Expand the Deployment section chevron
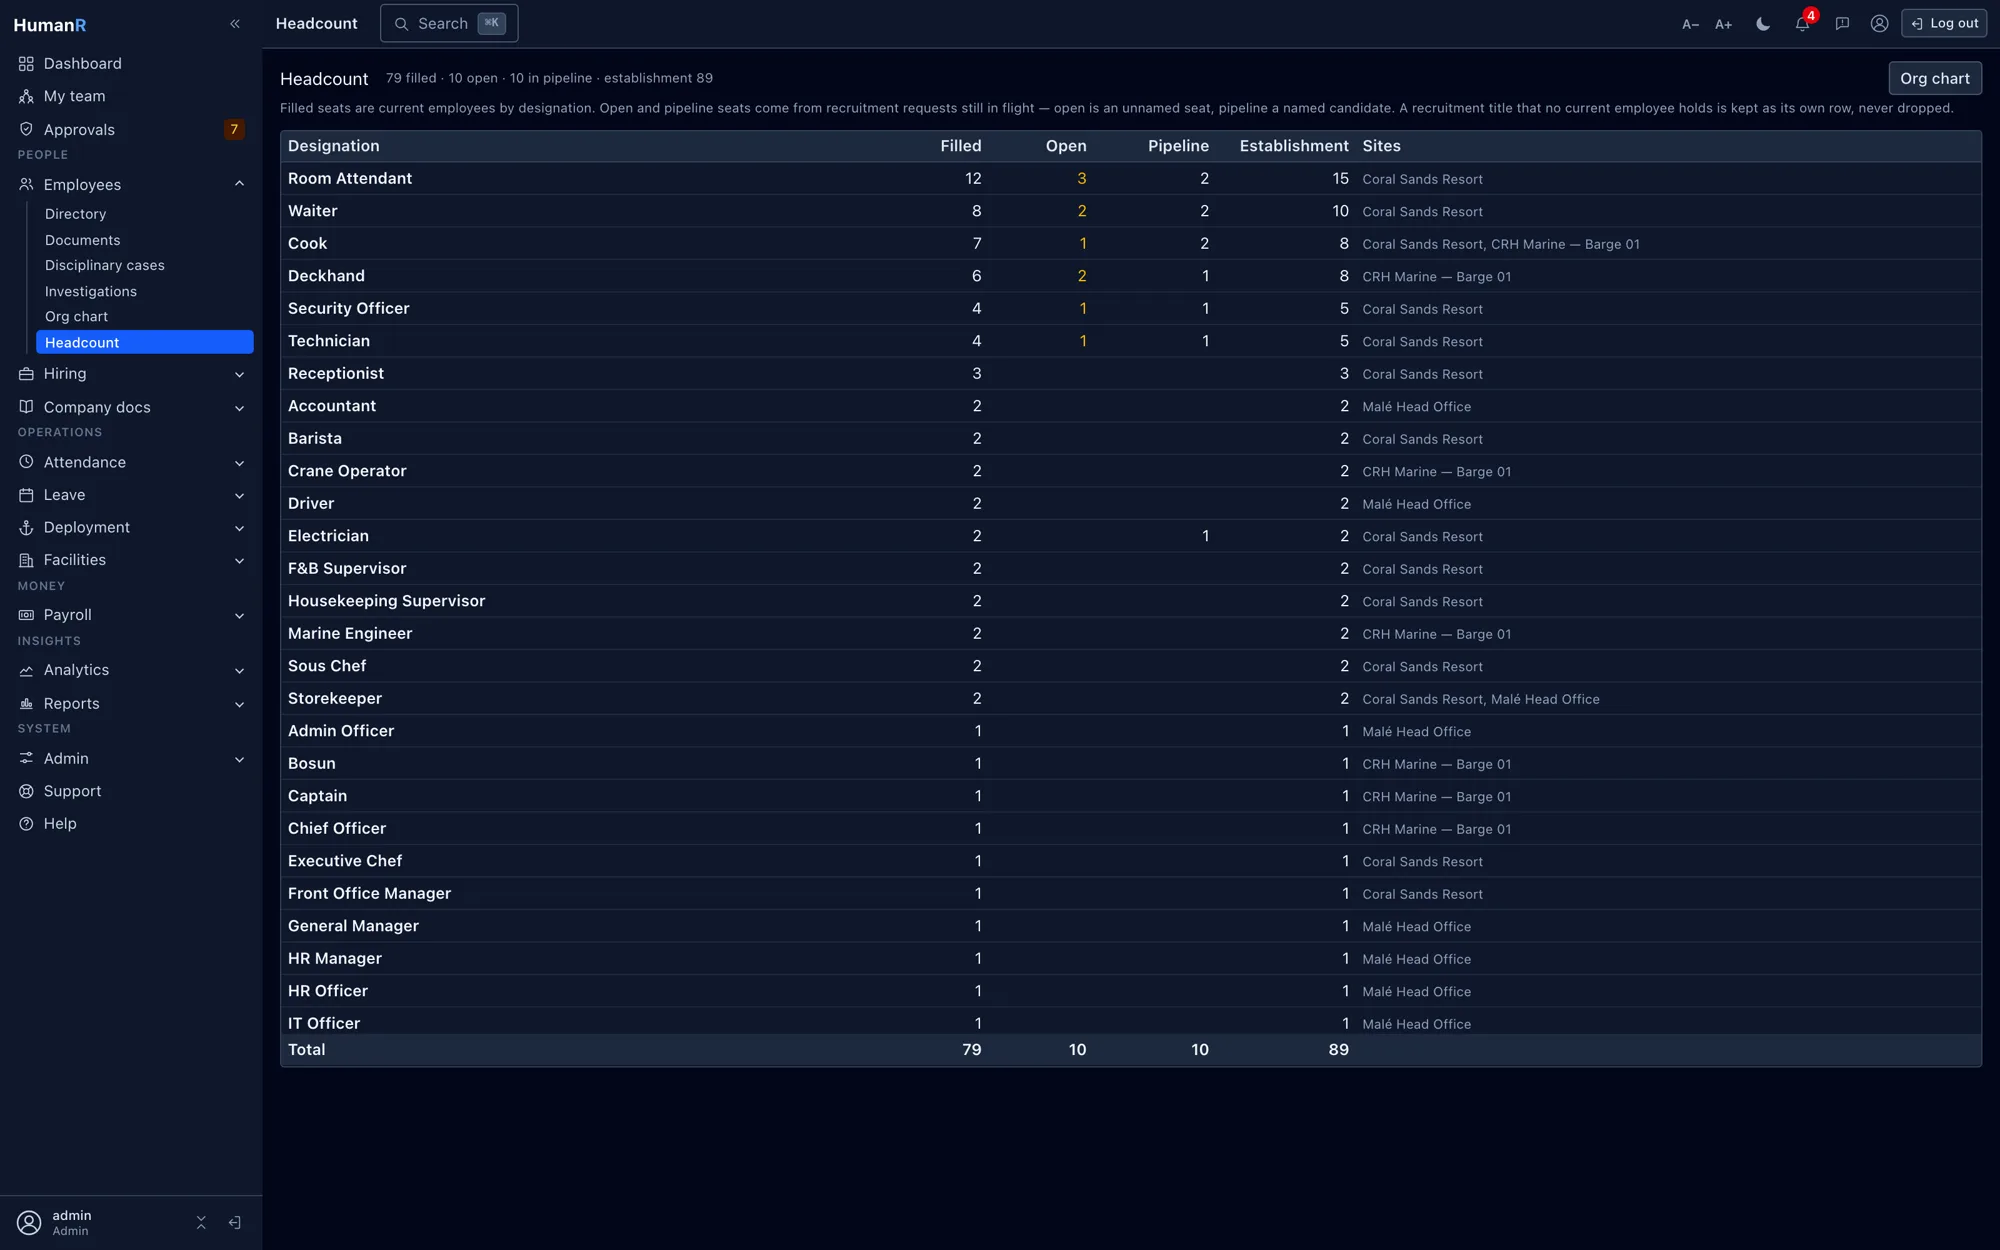 click(x=239, y=528)
